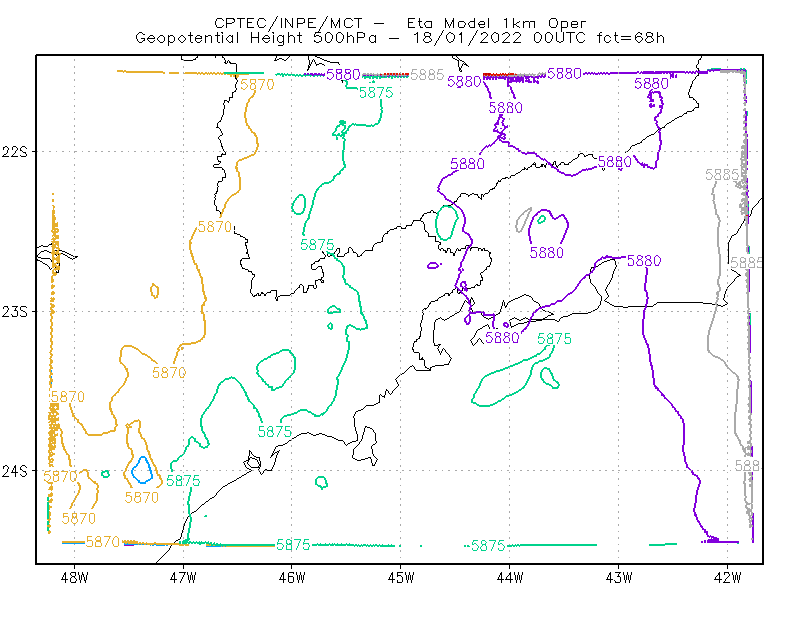Click the 43W longitude label
This screenshot has height=618, width=800.
(x=618, y=577)
